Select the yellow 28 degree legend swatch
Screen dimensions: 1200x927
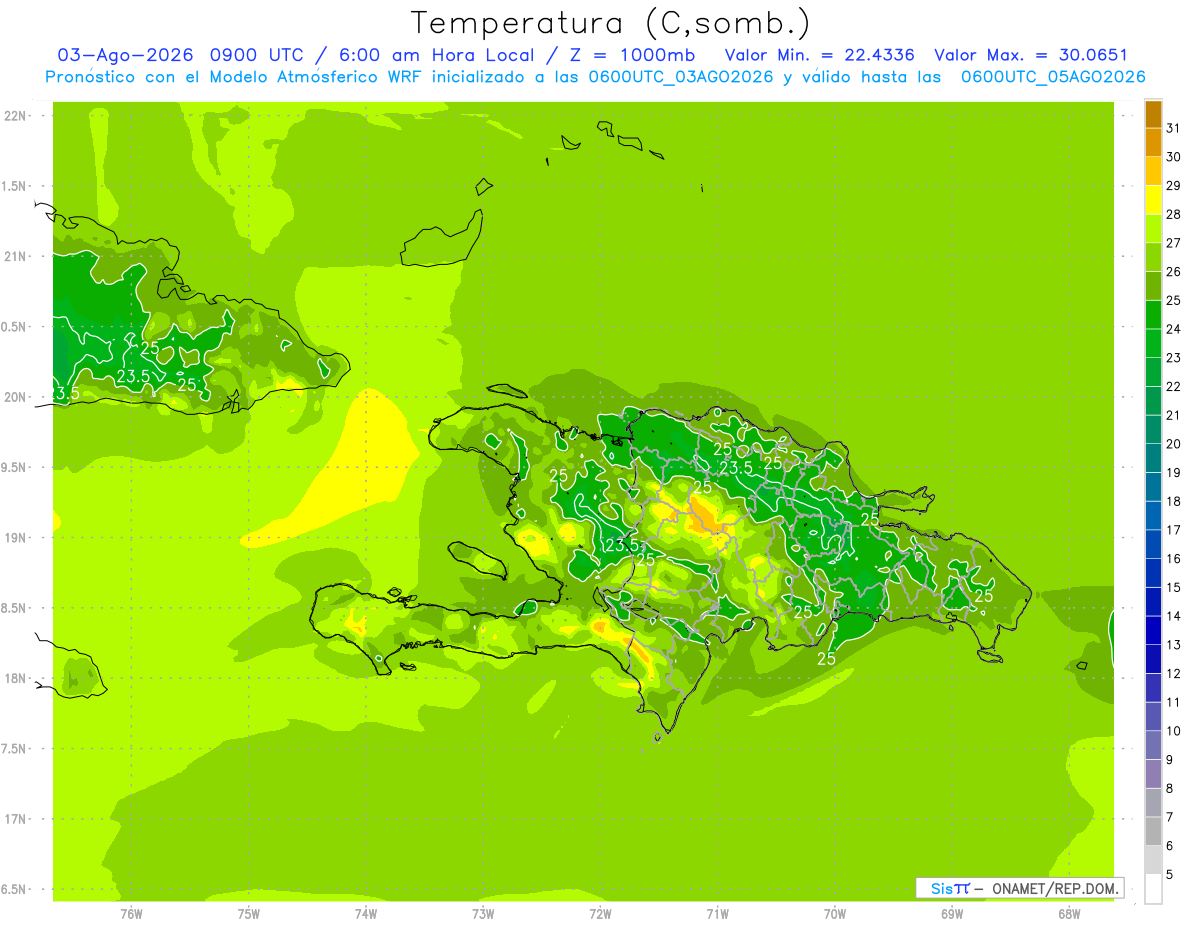1153,201
